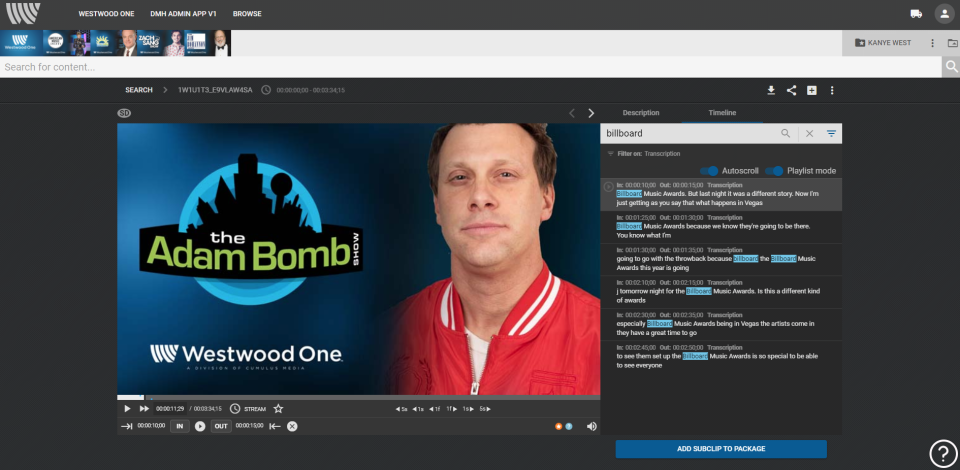Clear the billboard search with X icon
960x470 pixels.
click(809, 133)
